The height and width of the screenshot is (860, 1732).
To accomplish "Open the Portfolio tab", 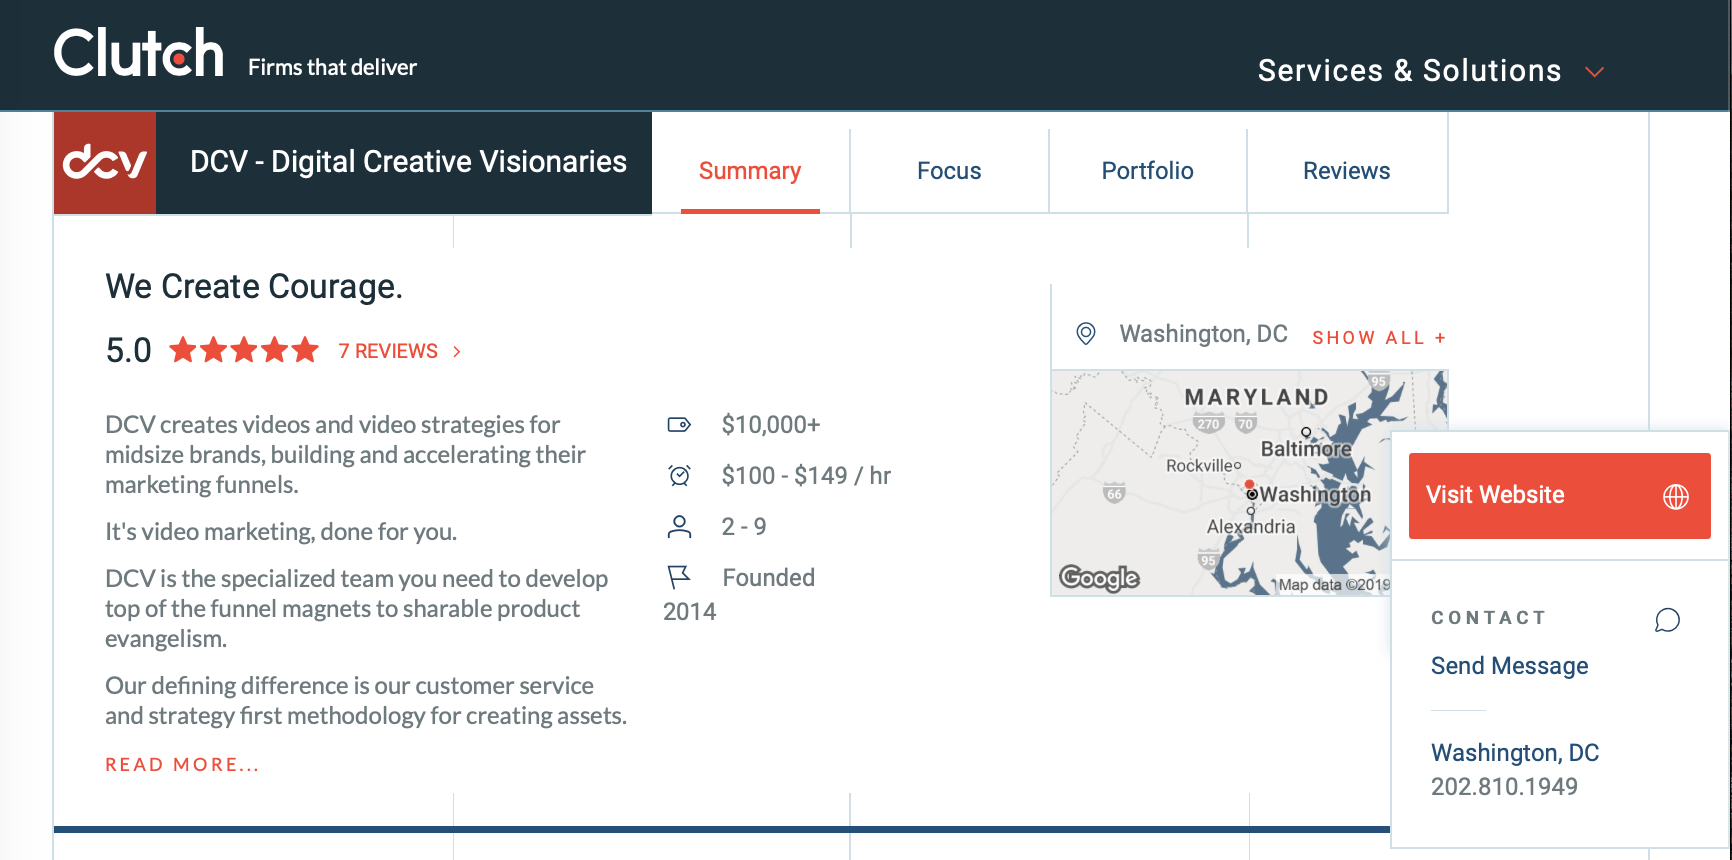I will (1148, 171).
